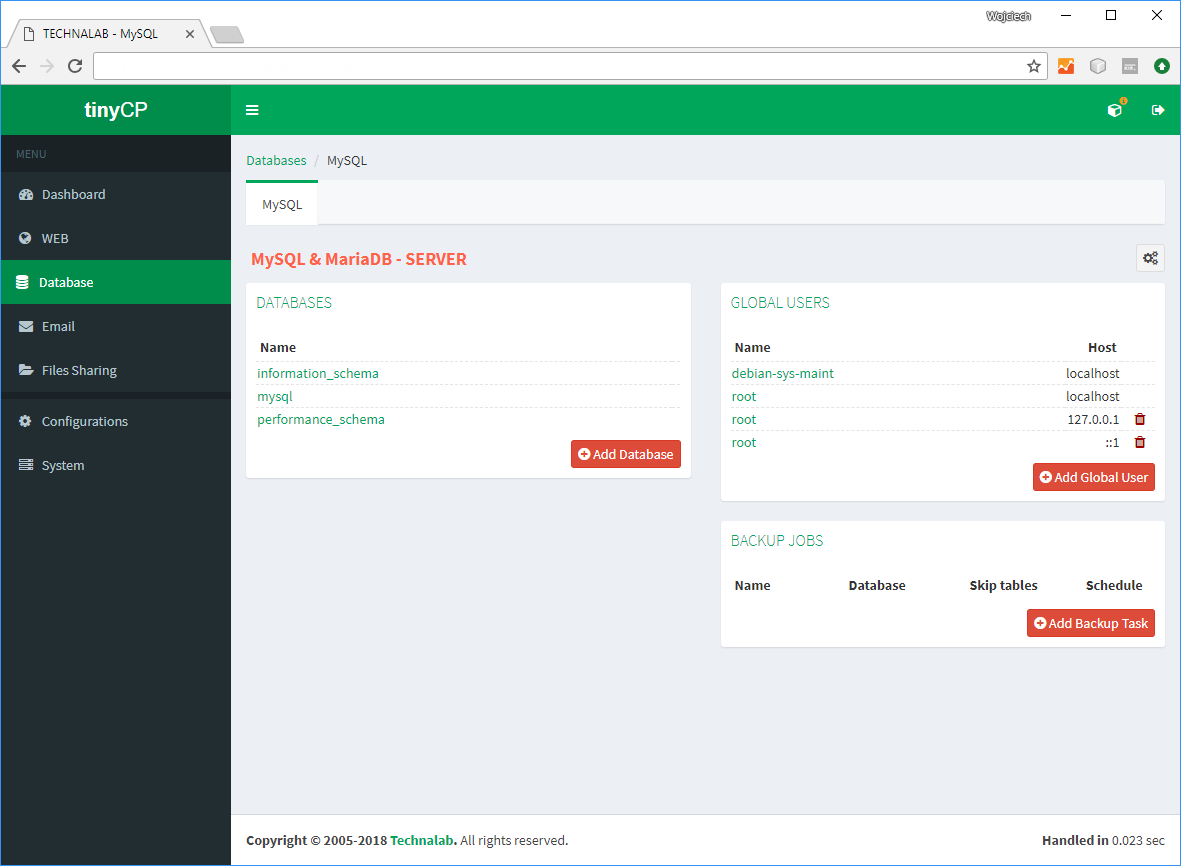This screenshot has width=1181, height=866.
Task: Click the Files Sharing folder icon
Action: (26, 370)
